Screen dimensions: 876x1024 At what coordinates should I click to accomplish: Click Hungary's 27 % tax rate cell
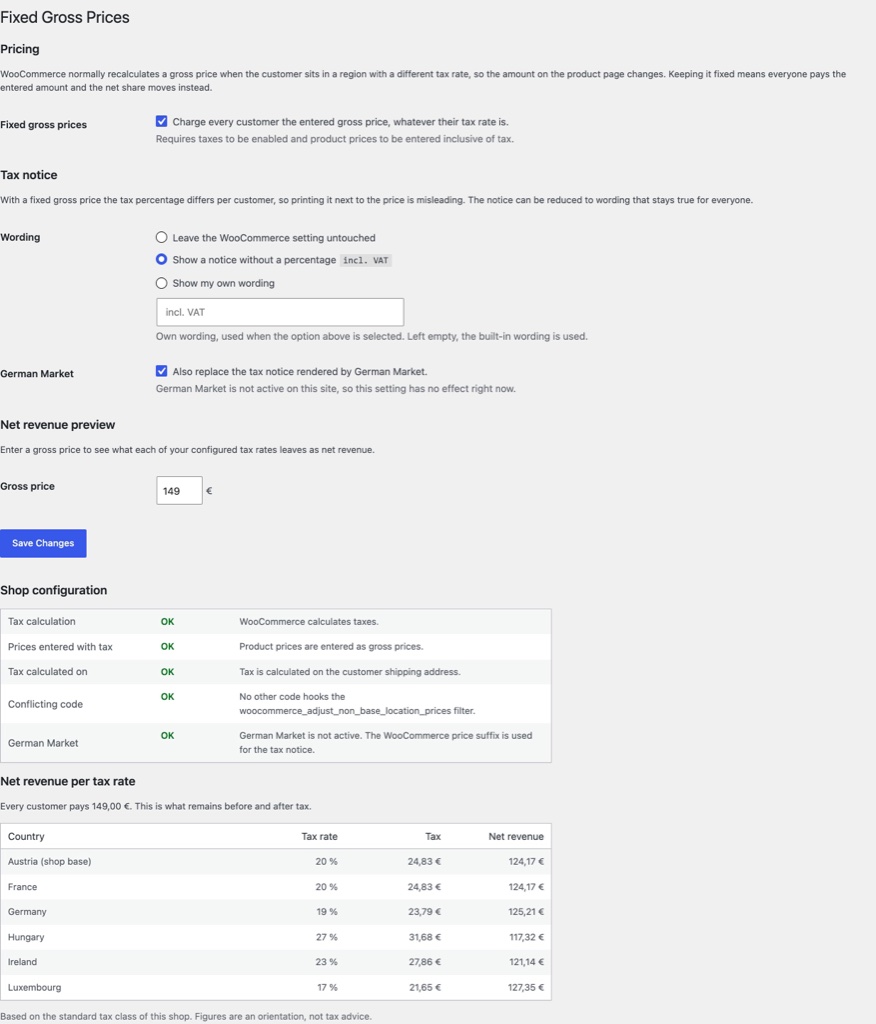pyautogui.click(x=327, y=937)
